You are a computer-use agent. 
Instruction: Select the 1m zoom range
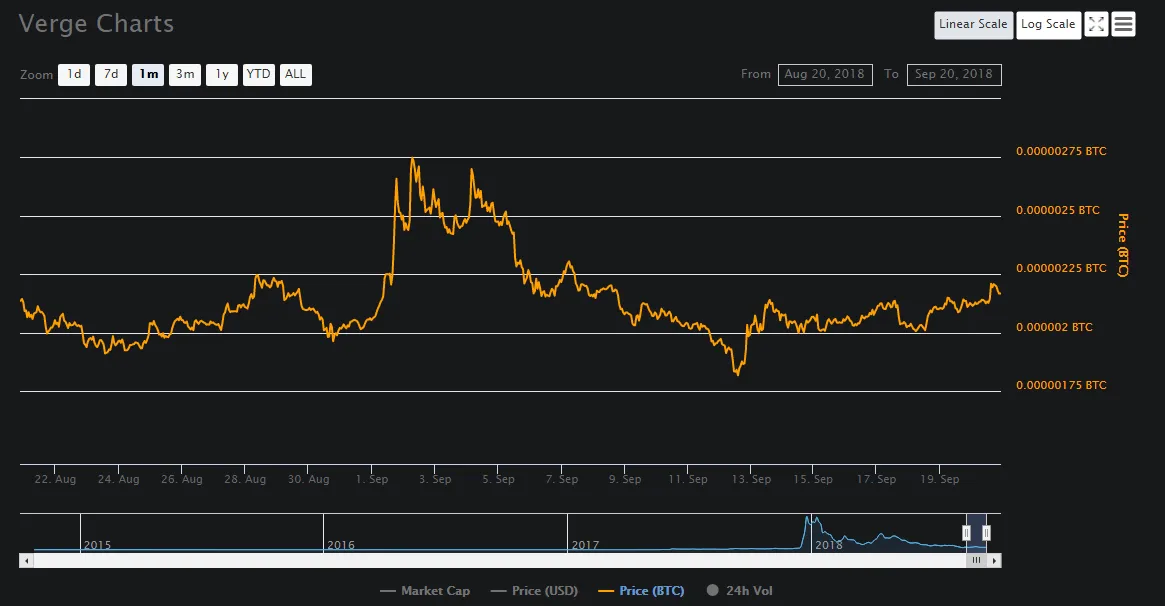point(148,74)
